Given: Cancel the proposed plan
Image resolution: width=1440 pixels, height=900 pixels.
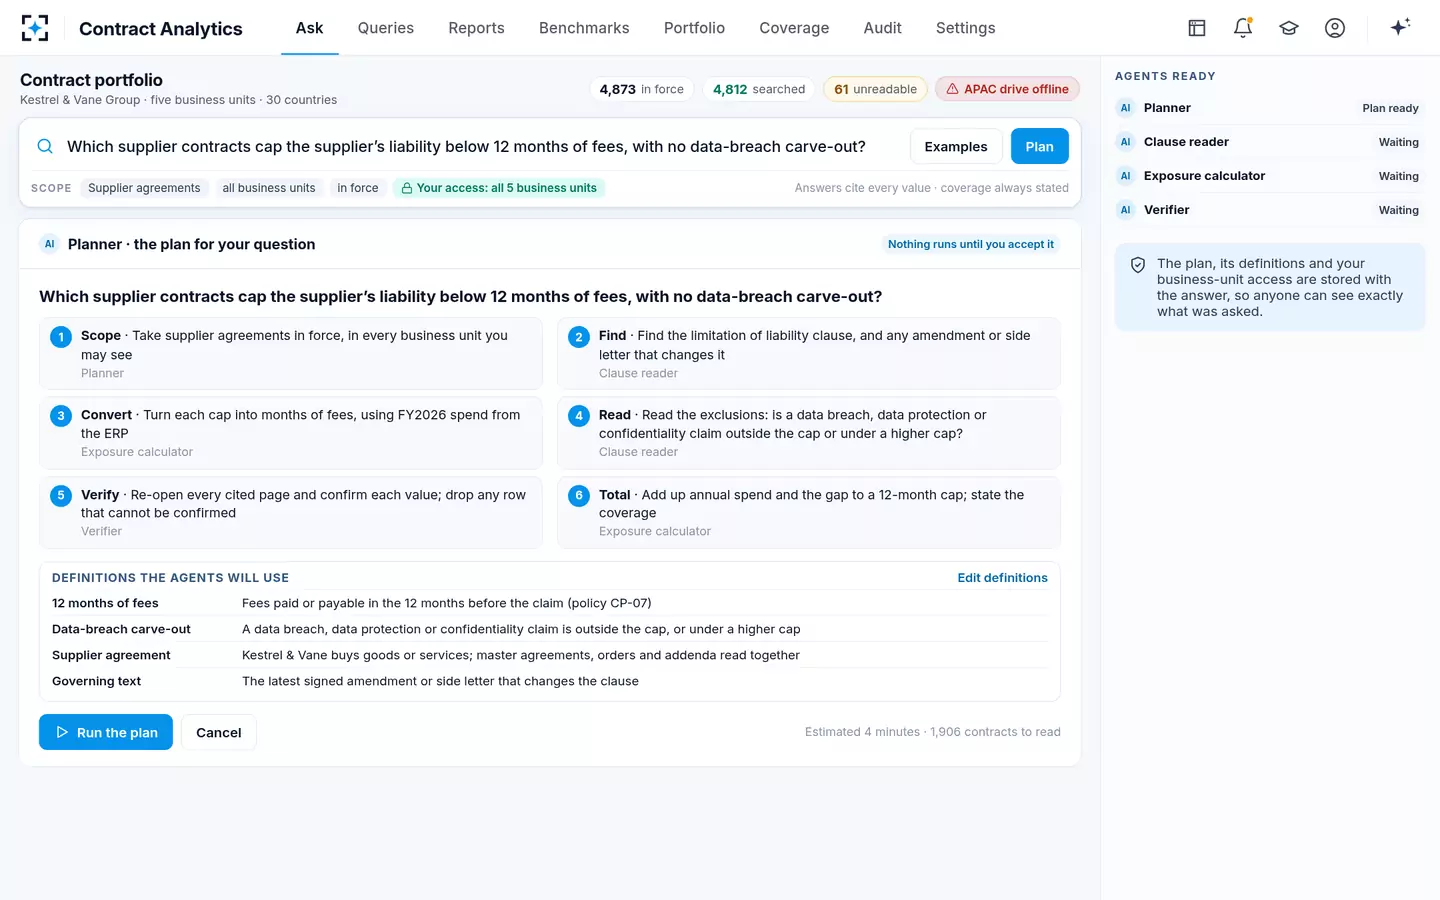Looking at the screenshot, I should pos(219,732).
